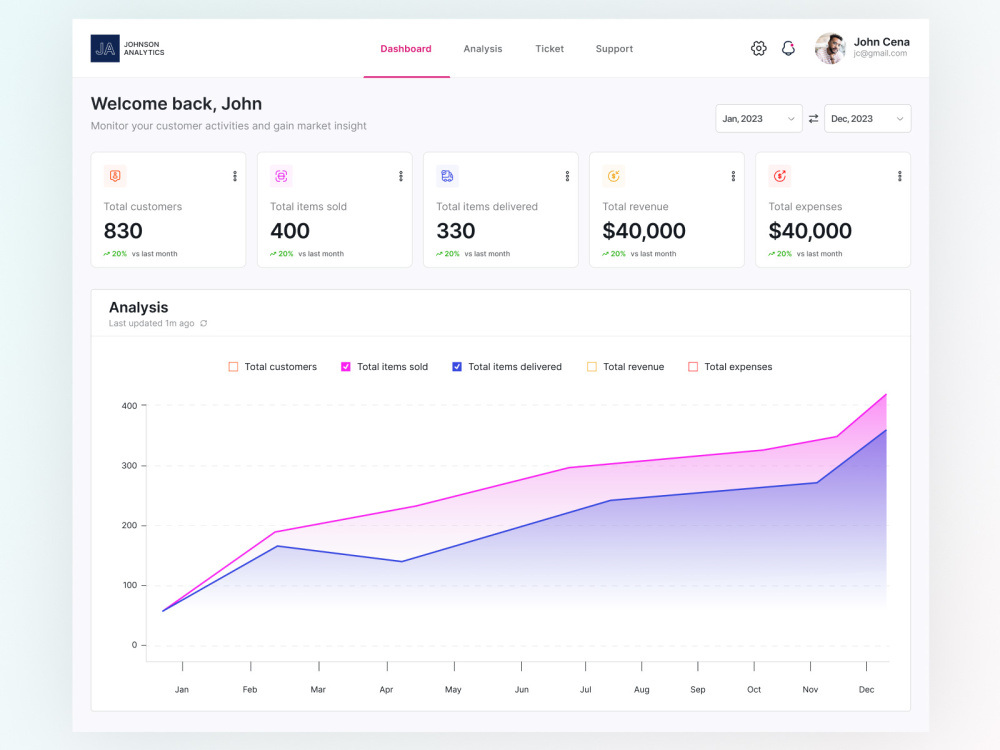Screen dimensions: 1000x750
Task: Click the $40,000 Total revenue value
Action: pos(644,230)
